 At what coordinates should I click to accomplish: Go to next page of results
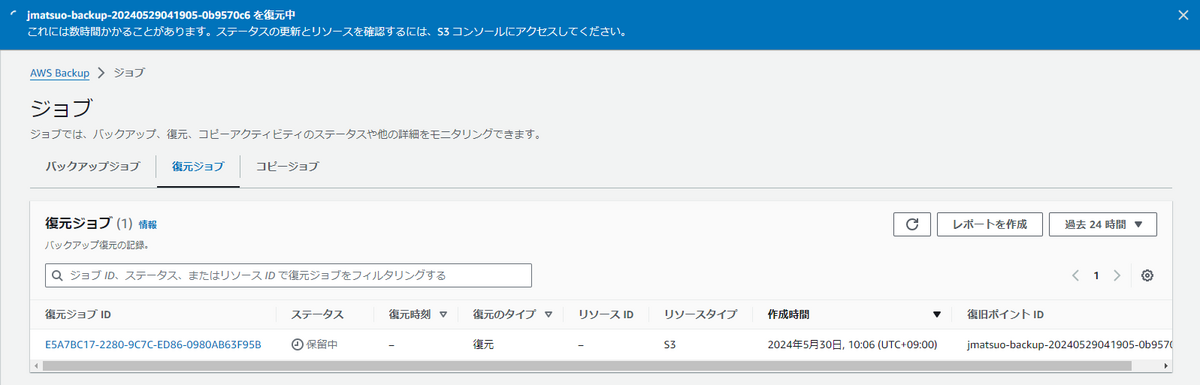[x=1117, y=275]
